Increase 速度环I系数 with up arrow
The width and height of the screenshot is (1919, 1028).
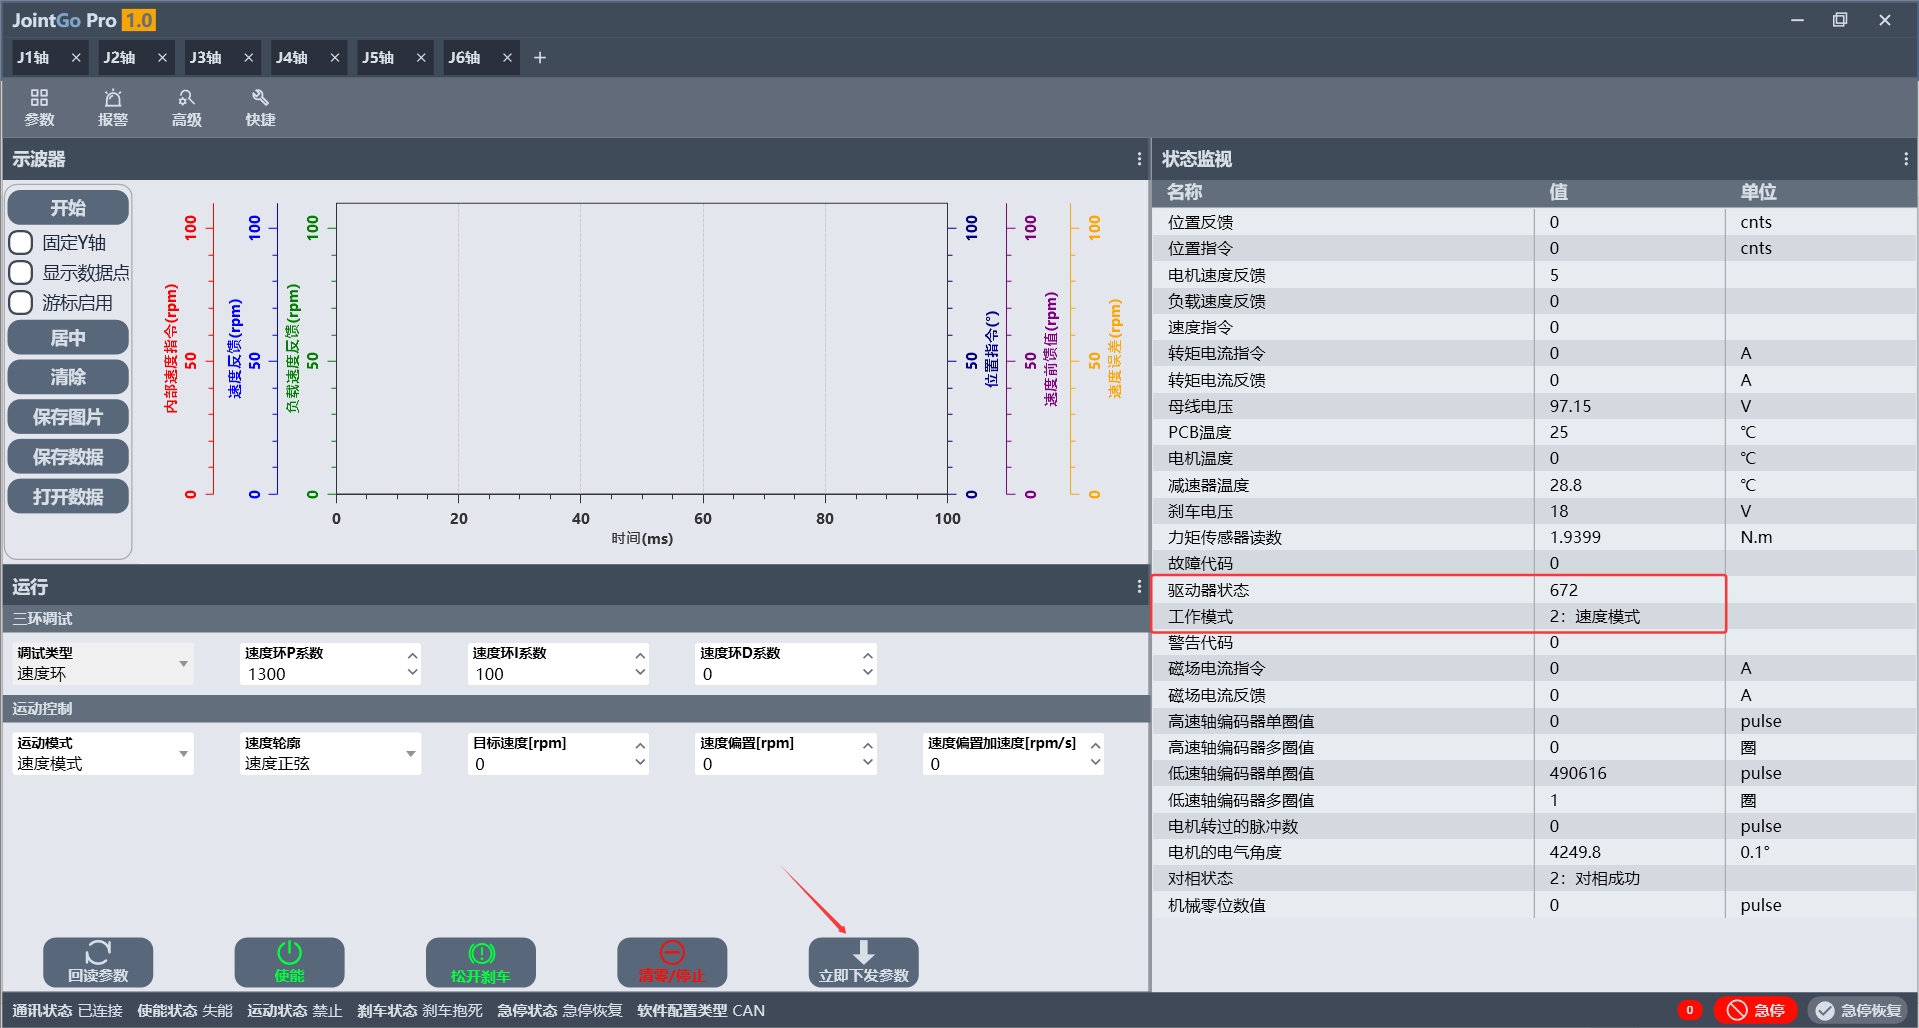pos(640,655)
